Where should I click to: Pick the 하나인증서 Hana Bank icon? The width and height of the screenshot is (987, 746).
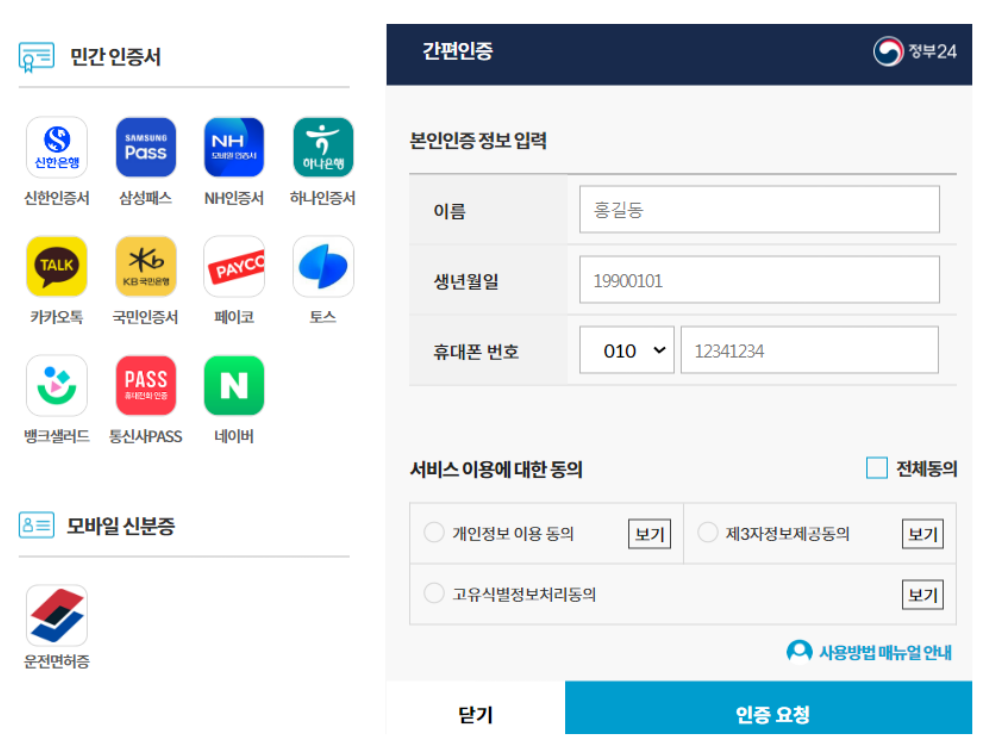pyautogui.click(x=323, y=147)
